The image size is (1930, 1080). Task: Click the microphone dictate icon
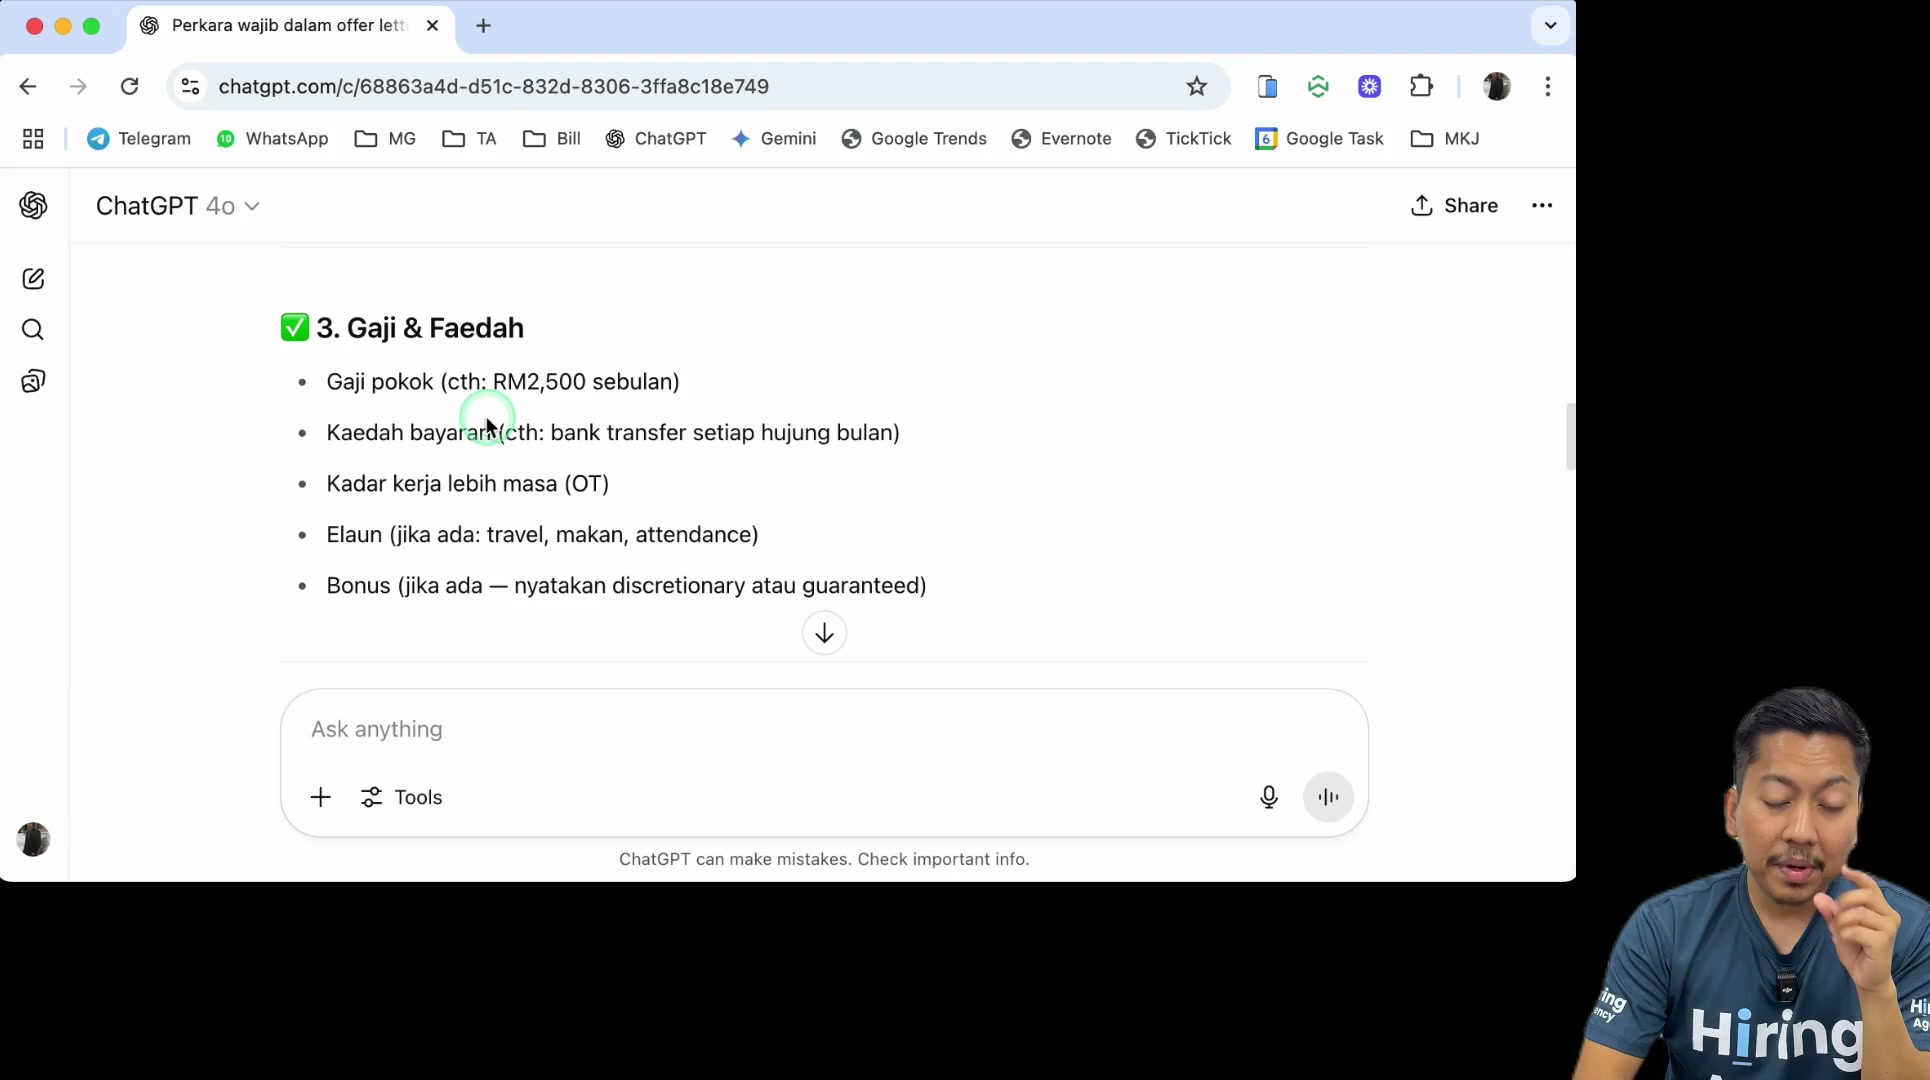coord(1269,797)
